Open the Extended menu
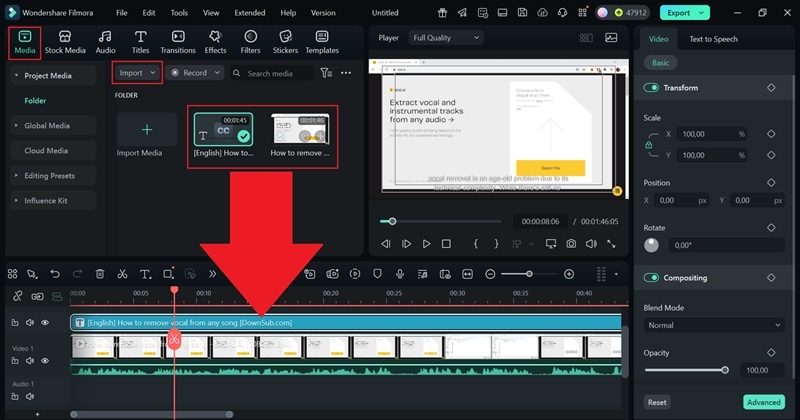Screen dimensions: 800x420 (249, 13)
